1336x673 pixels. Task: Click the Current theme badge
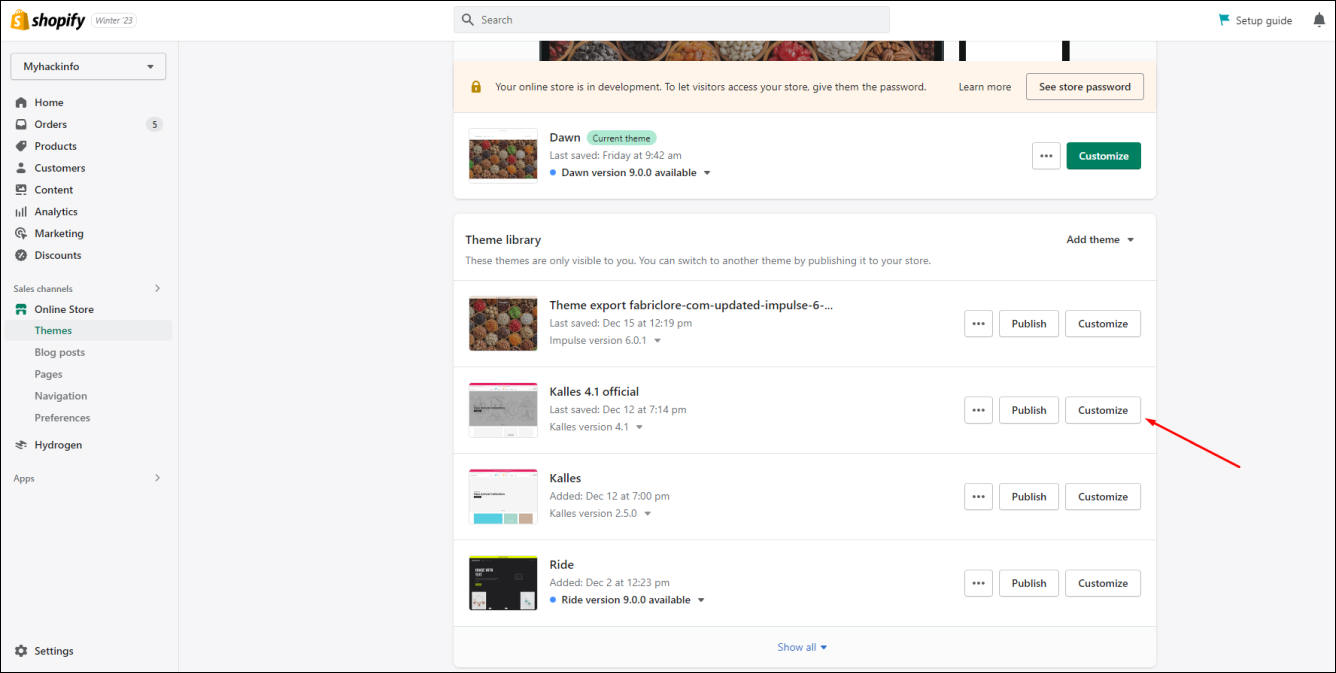click(x=622, y=138)
